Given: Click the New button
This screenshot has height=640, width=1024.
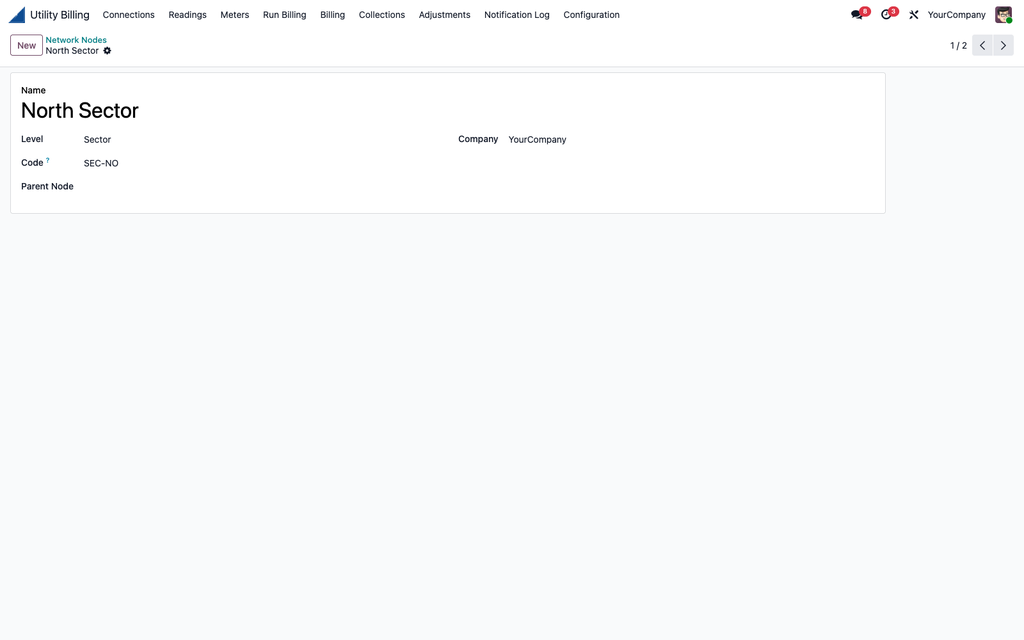Looking at the screenshot, I should (27, 45).
